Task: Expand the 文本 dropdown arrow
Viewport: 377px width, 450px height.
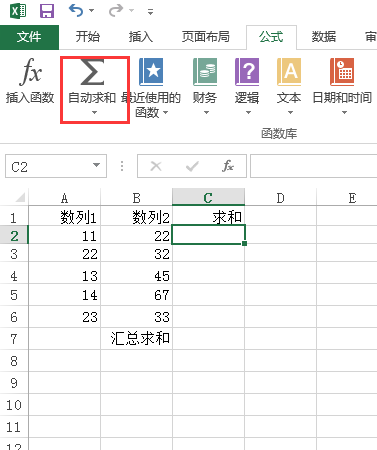Action: coord(290,112)
